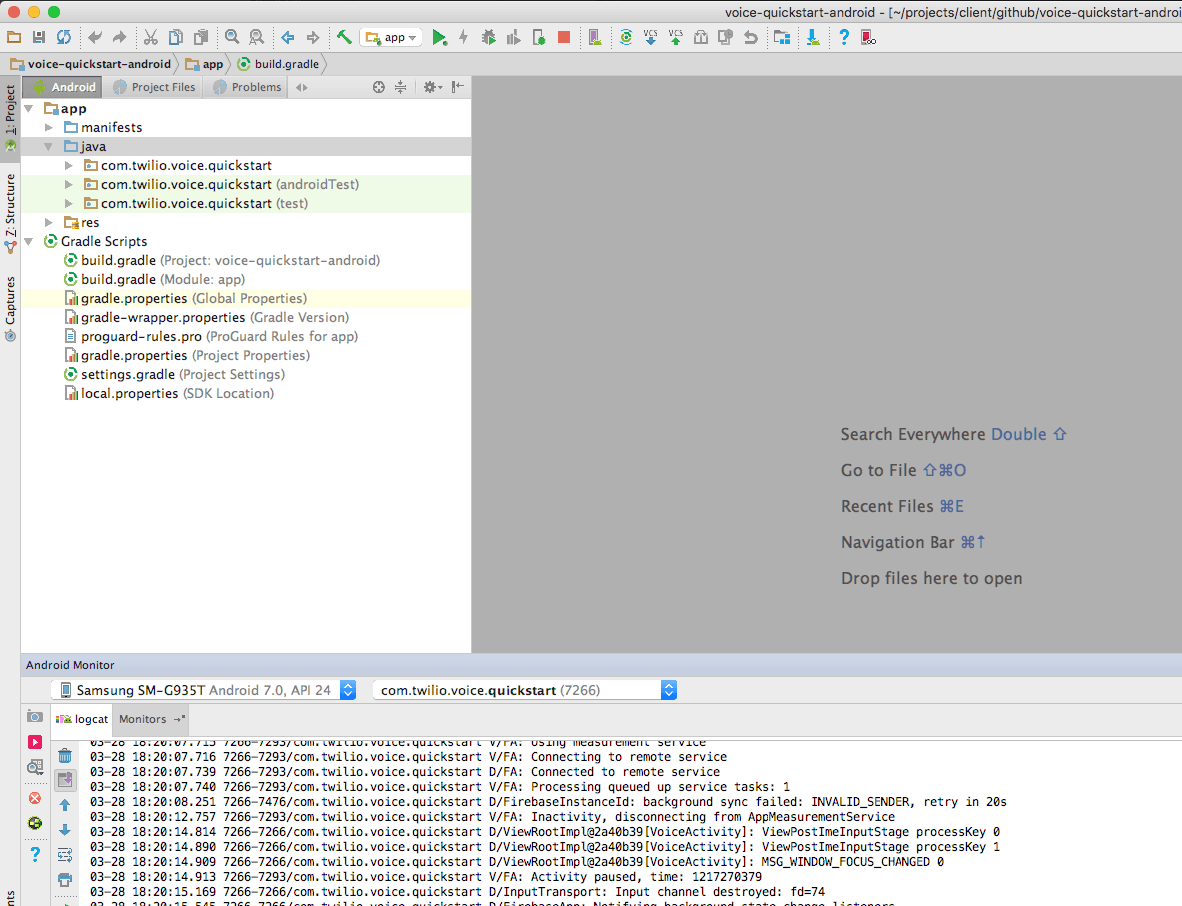
Task: Switch to the Monitors tab
Action: [143, 719]
